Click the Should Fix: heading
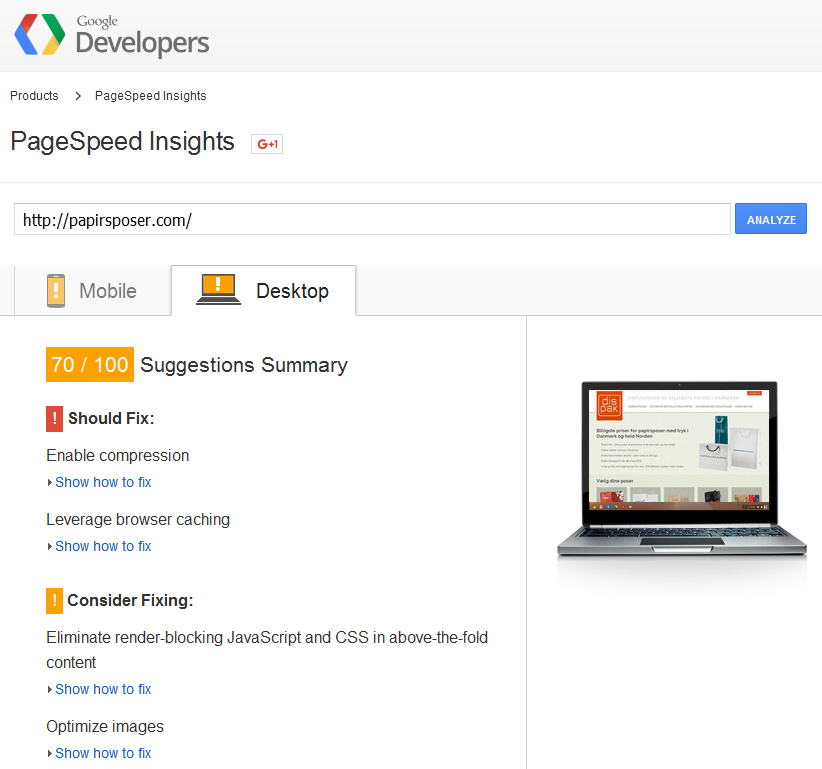This screenshot has height=769, width=822. [x=111, y=418]
